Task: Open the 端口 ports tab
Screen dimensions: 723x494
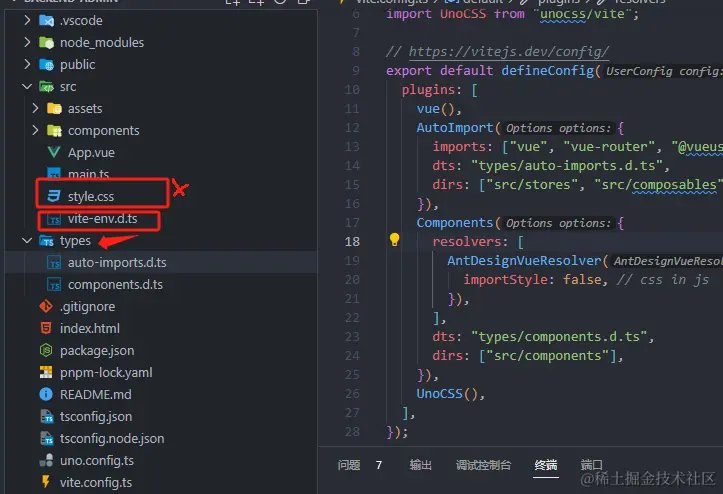Action: pos(592,465)
